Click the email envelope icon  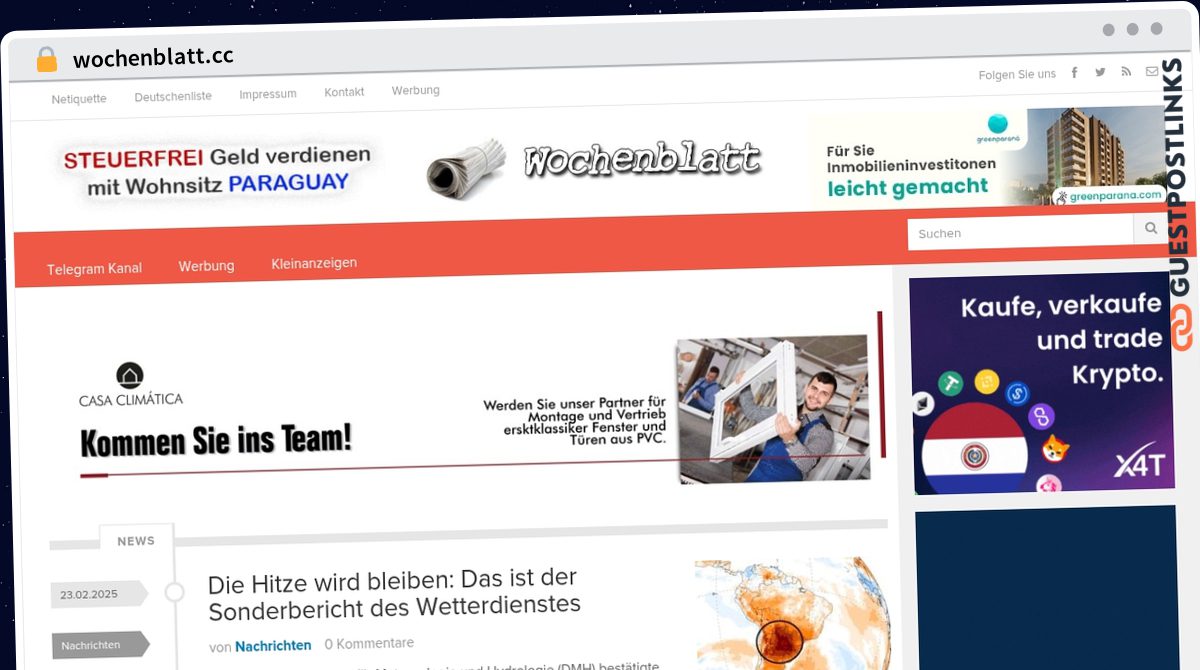pos(1152,71)
